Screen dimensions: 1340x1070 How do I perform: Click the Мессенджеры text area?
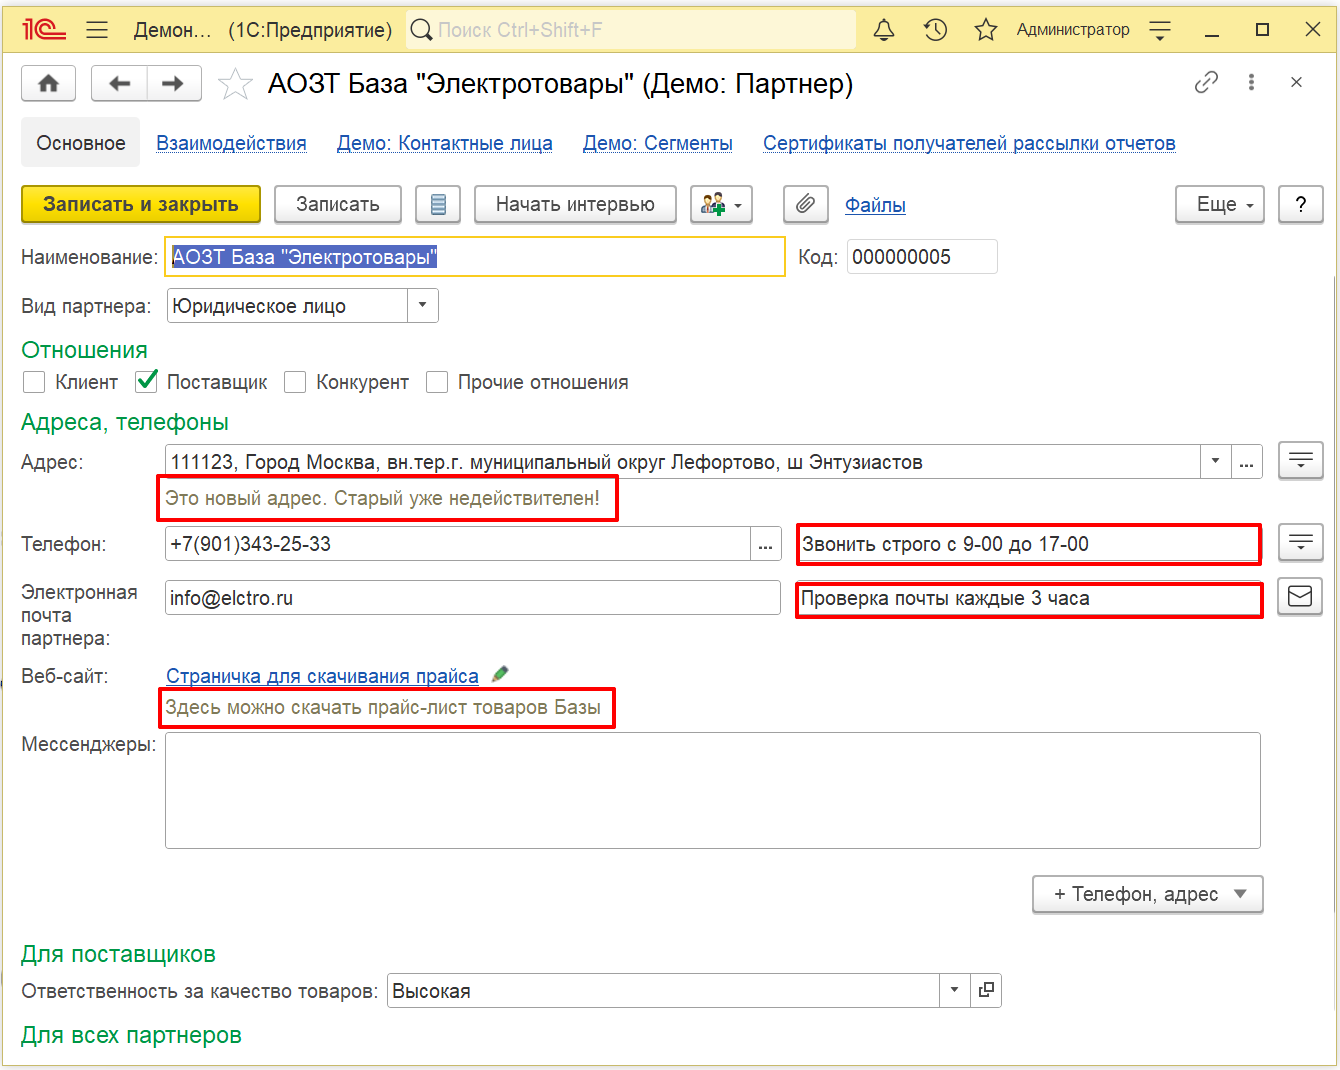[712, 790]
